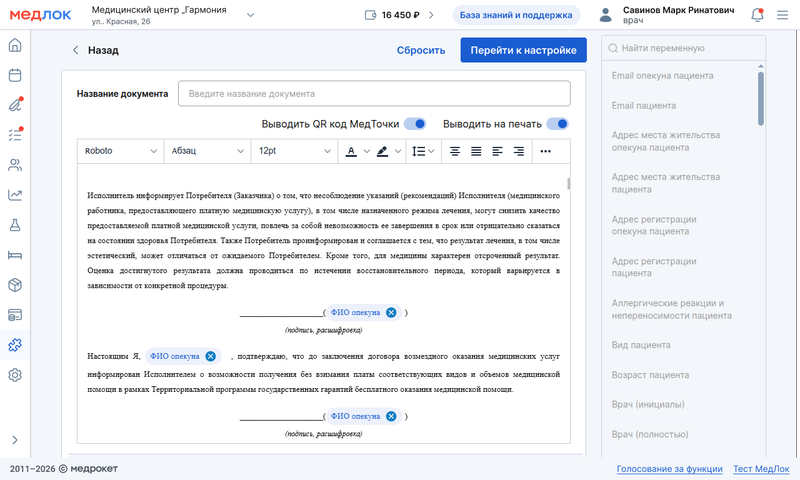Viewport: 800px width, 480px height.
Task: Select variable Адрес места жительства опекуна пациента
Action: [x=666, y=141]
